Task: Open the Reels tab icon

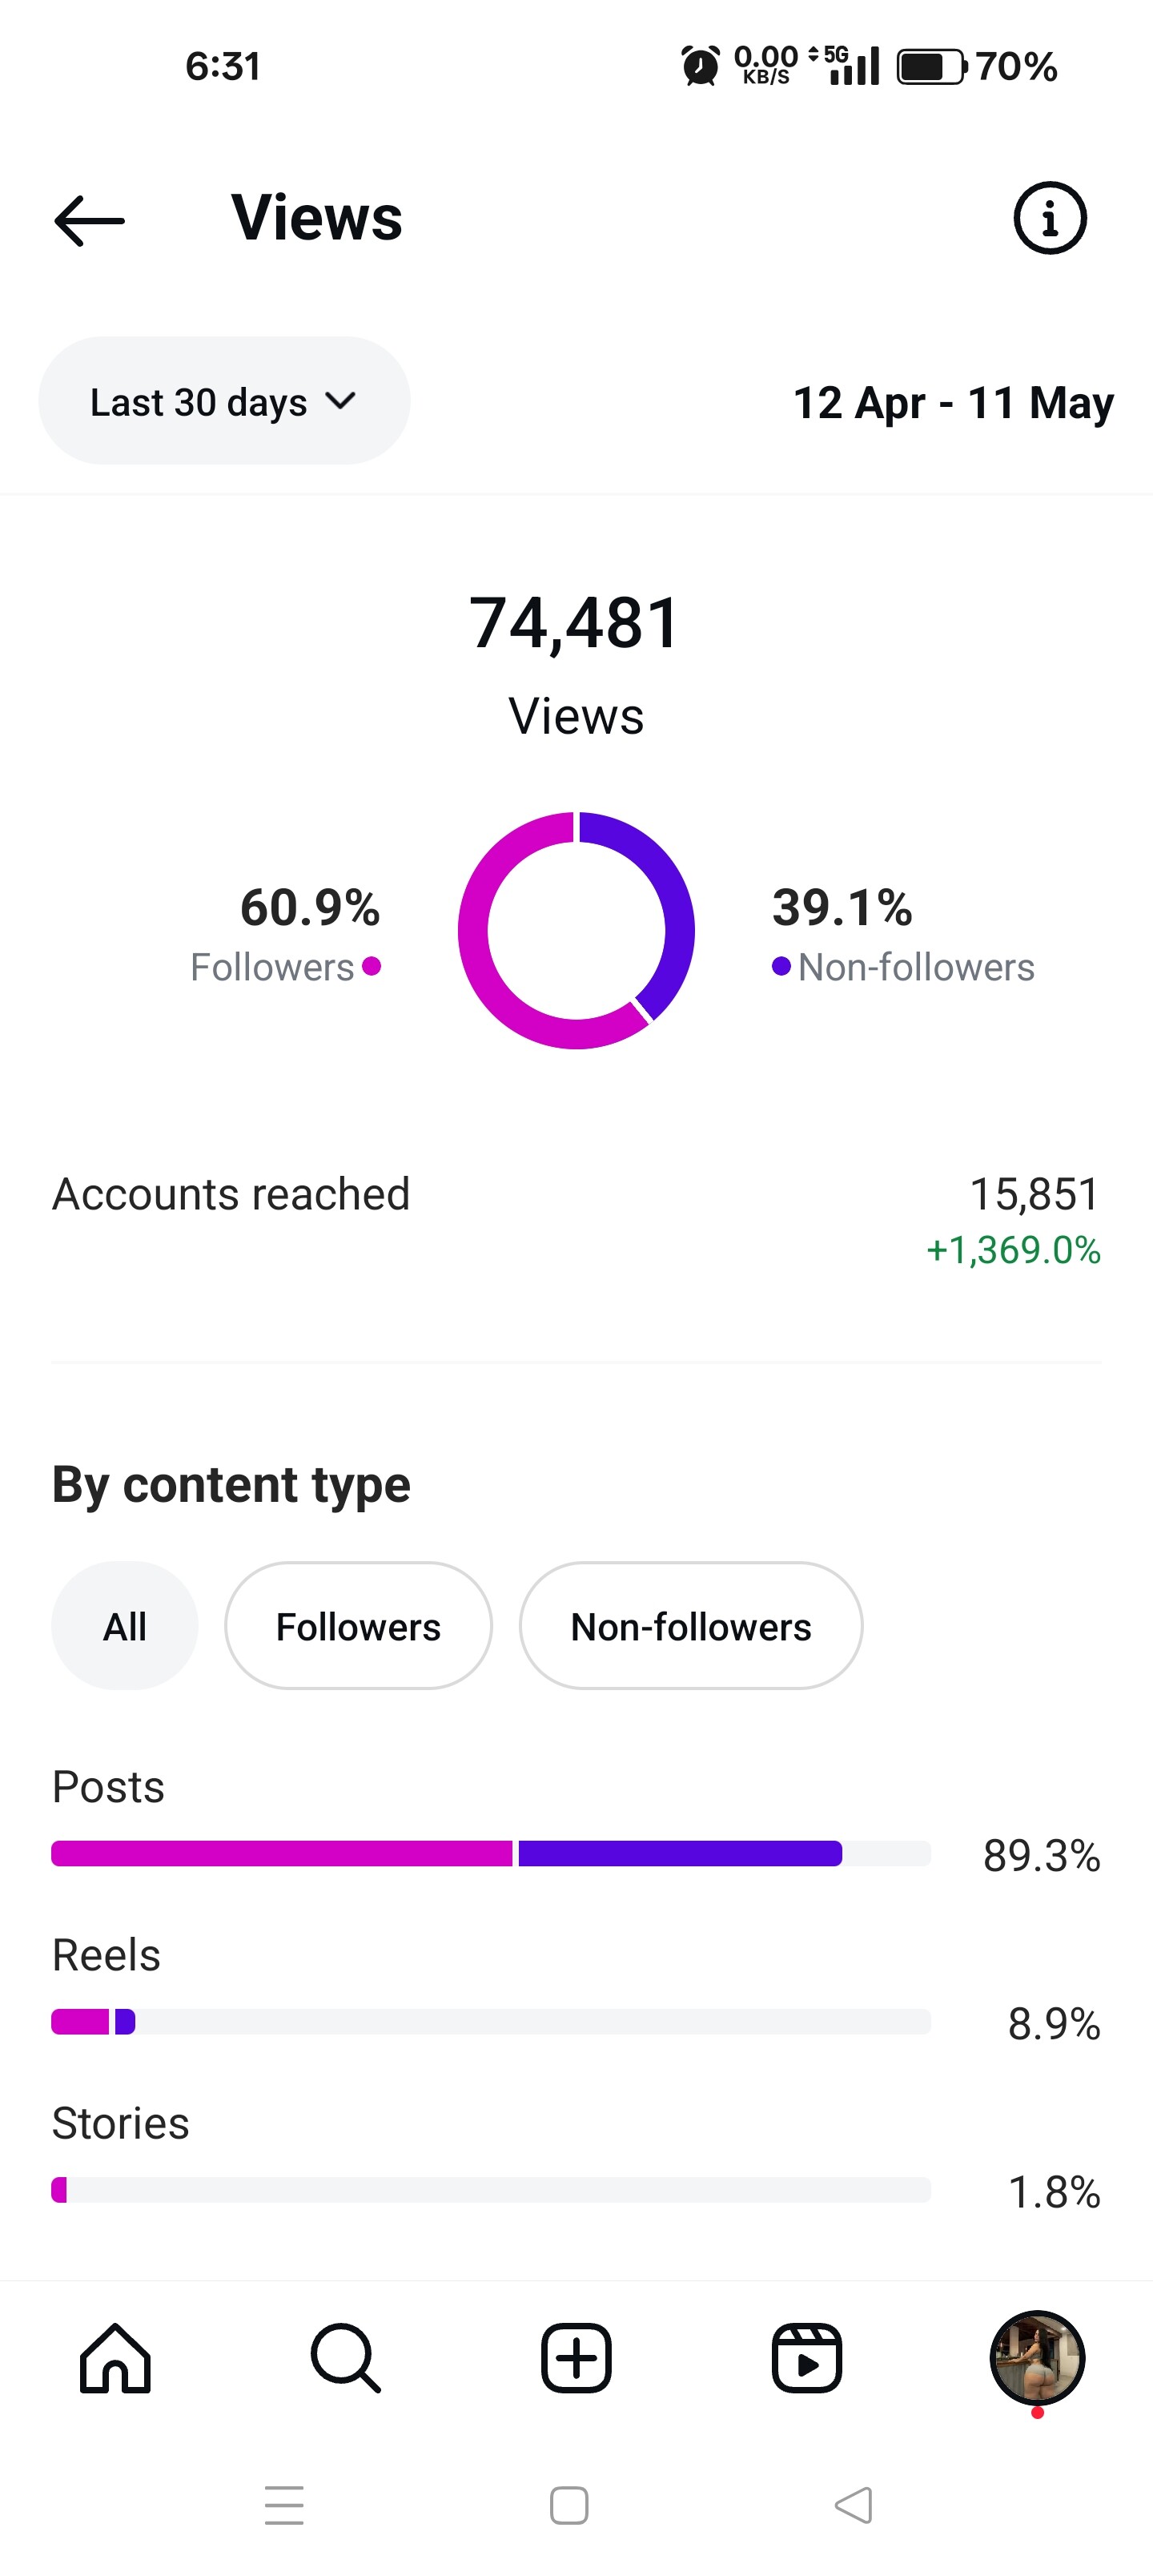Action: (x=806, y=2358)
